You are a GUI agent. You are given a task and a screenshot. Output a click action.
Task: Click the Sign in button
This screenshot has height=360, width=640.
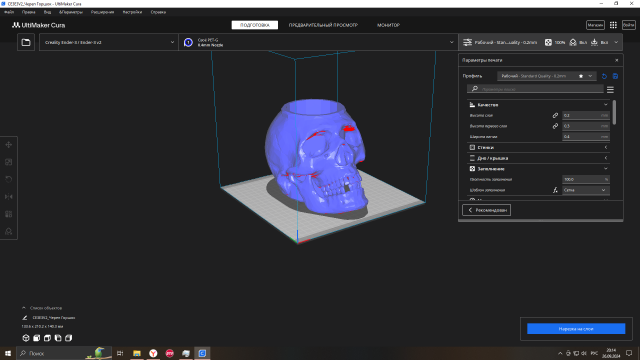point(629,25)
